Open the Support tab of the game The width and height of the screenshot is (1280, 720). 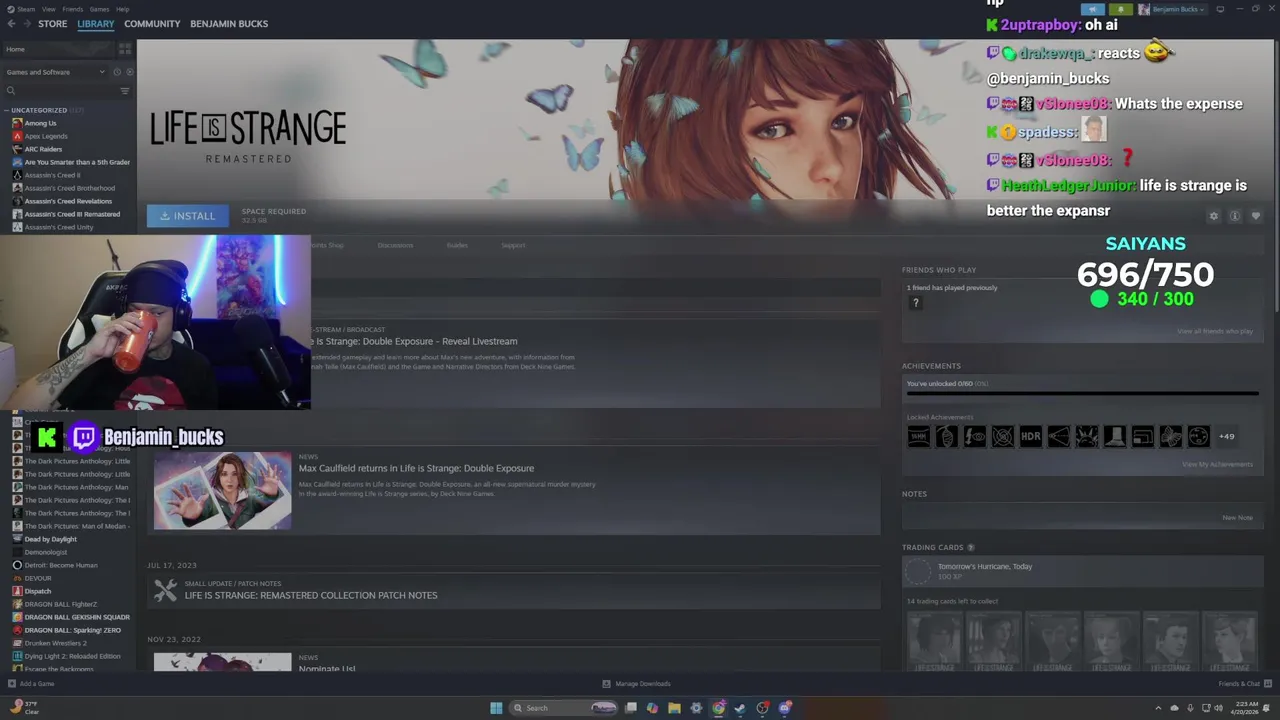pyautogui.click(x=513, y=245)
